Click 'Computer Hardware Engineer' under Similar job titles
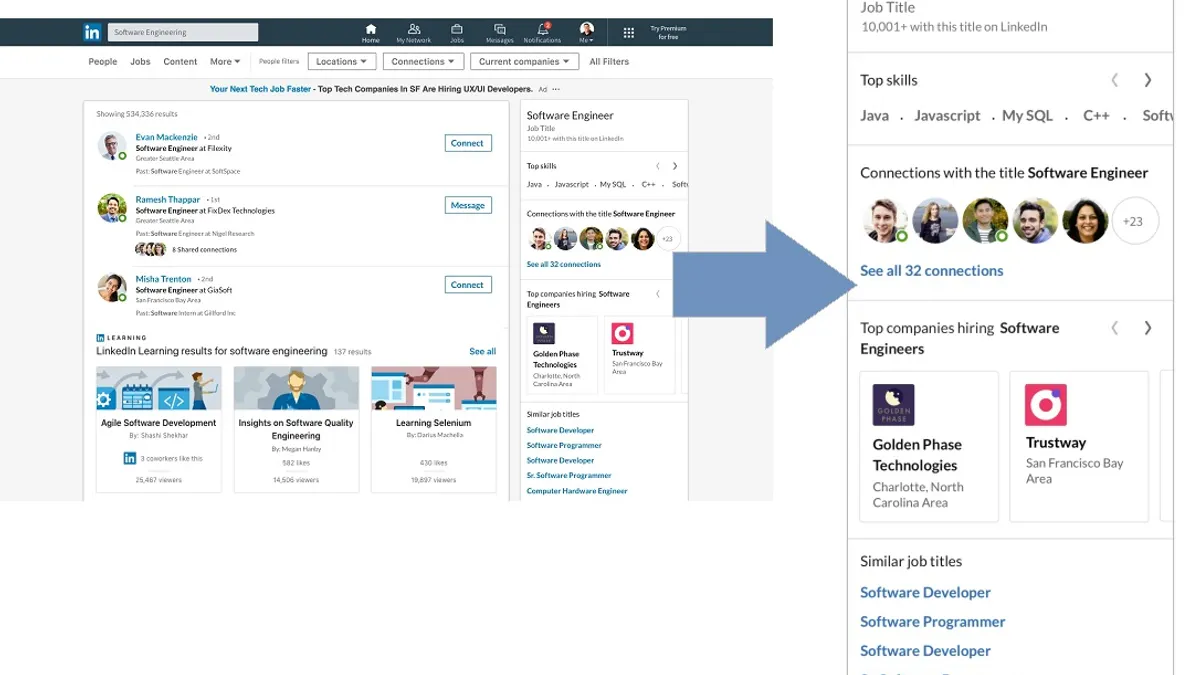This screenshot has width=1200, height=675. (x=577, y=491)
